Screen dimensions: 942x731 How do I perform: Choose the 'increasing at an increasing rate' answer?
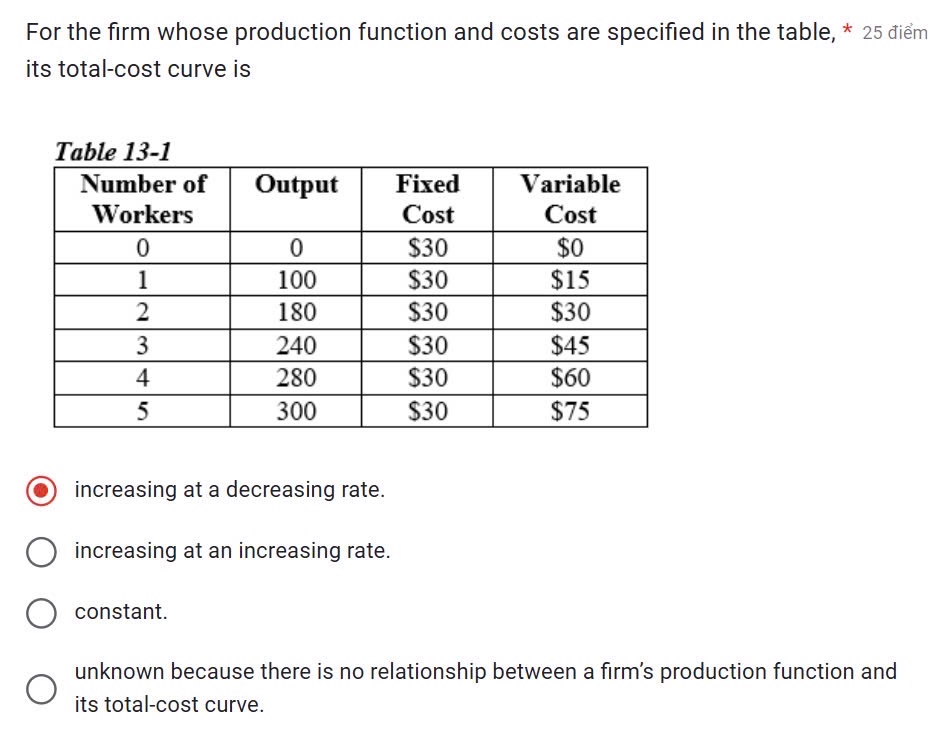42,551
